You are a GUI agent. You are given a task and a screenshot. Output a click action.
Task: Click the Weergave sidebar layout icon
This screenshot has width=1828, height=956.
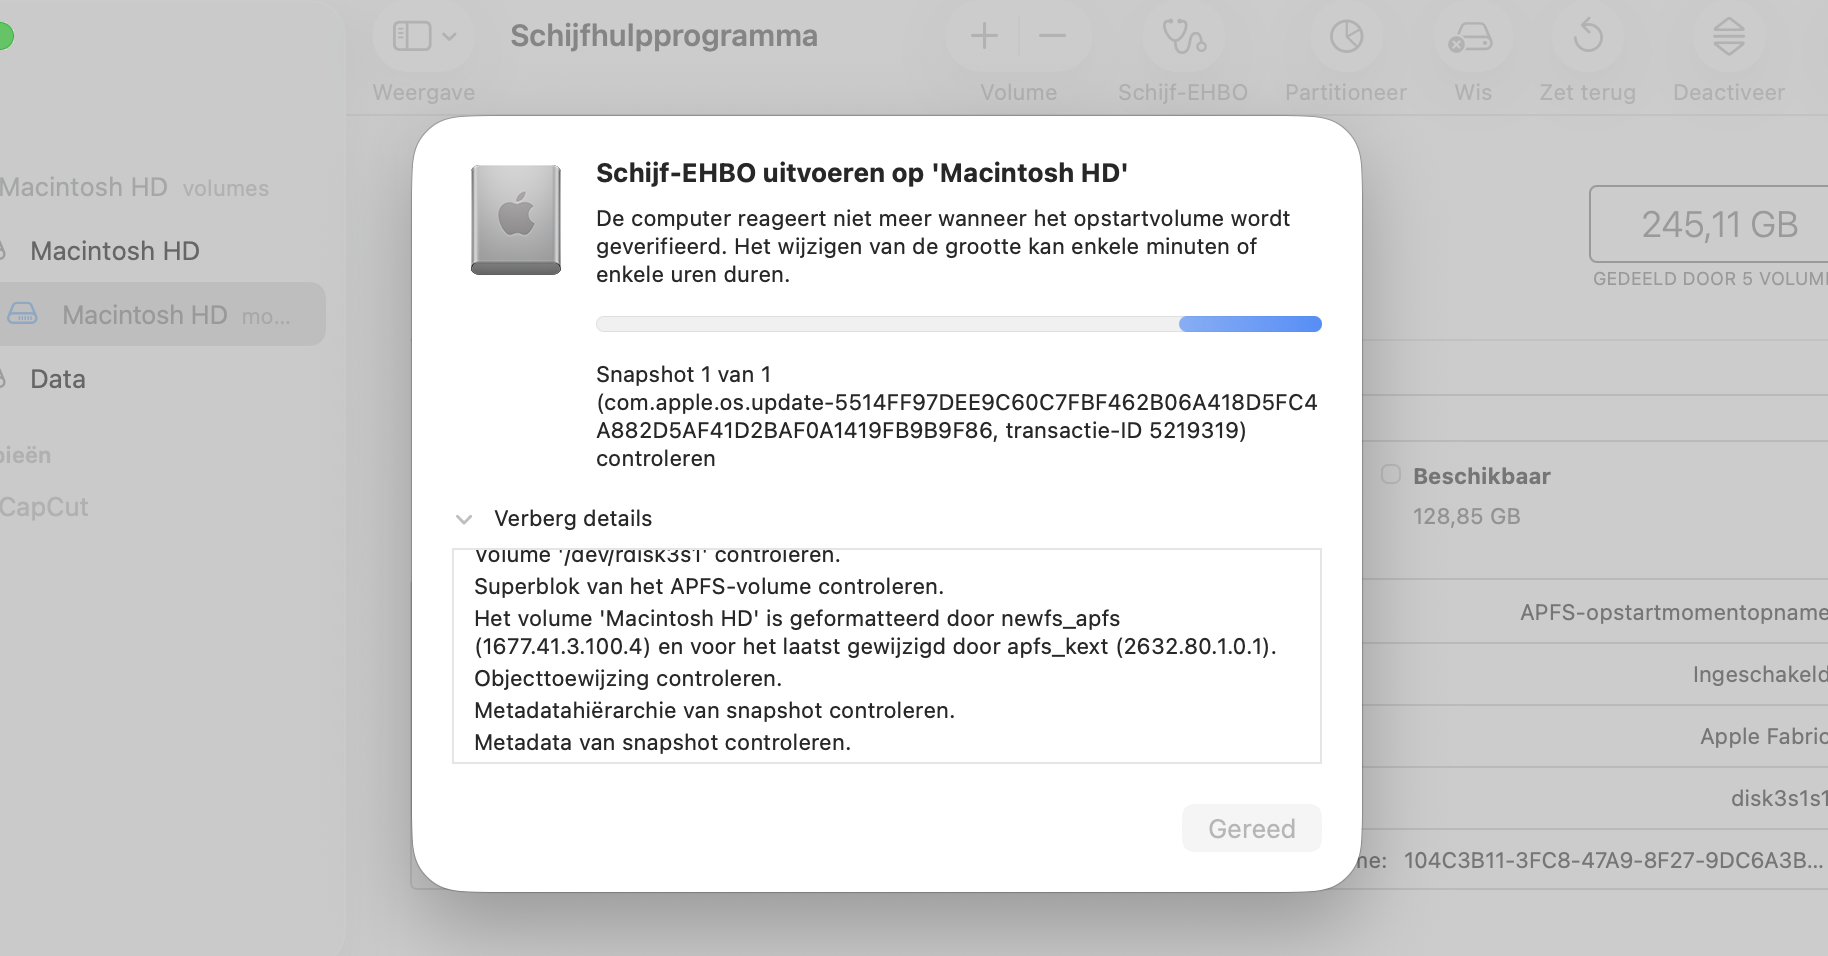click(411, 35)
